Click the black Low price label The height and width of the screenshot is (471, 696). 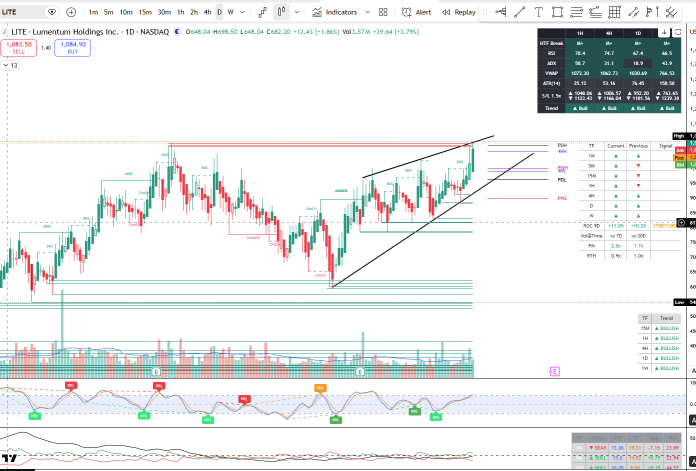coord(679,302)
